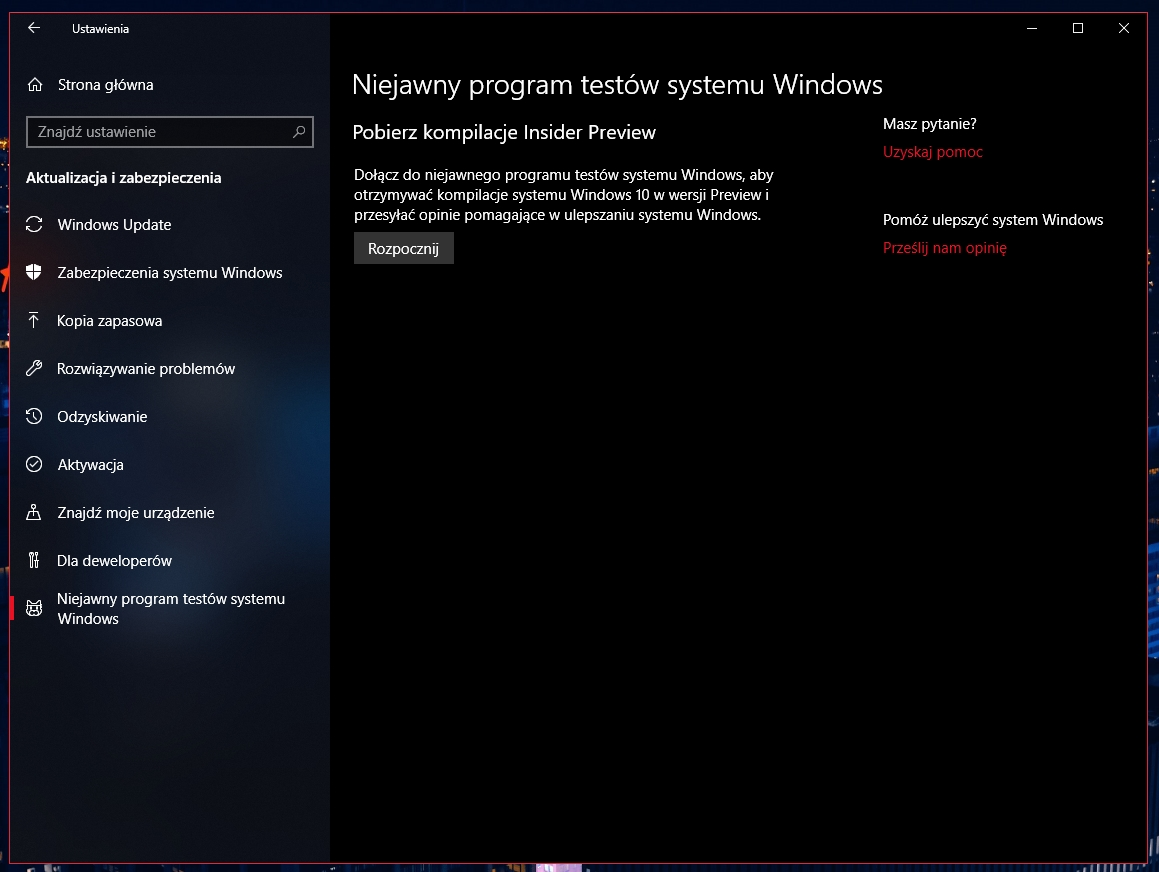Click the Aktywacja checkmark icon
Viewport: 1159px width, 872px height.
tap(35, 464)
